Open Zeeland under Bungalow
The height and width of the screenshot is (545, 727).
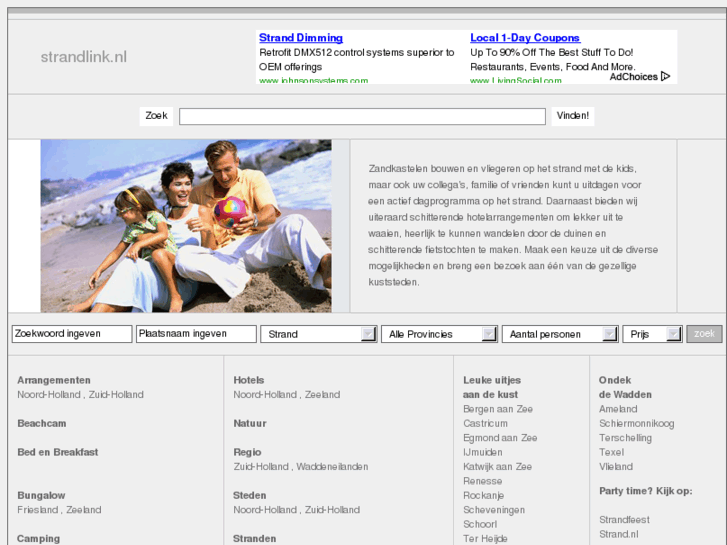click(83, 509)
